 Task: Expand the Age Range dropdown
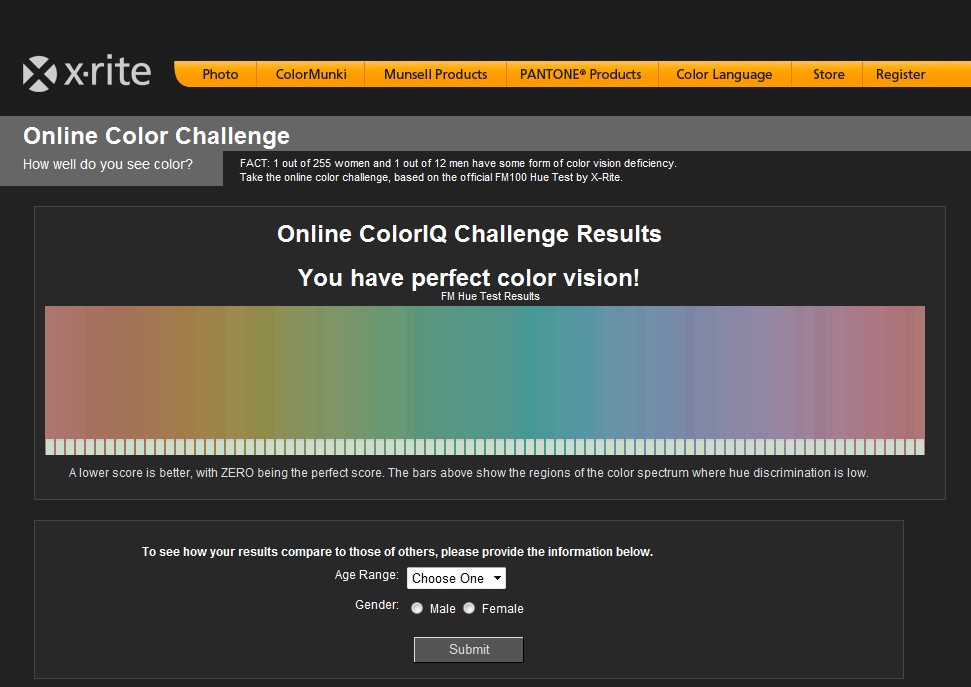tap(456, 578)
